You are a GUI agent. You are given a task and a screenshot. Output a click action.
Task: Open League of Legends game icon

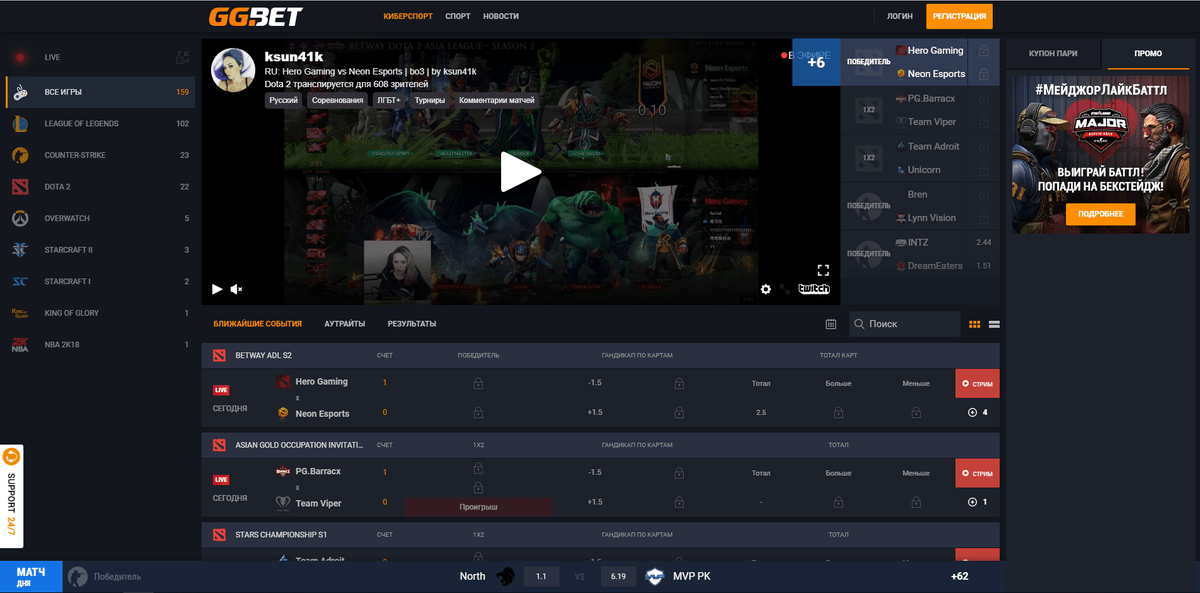pyautogui.click(x=19, y=123)
